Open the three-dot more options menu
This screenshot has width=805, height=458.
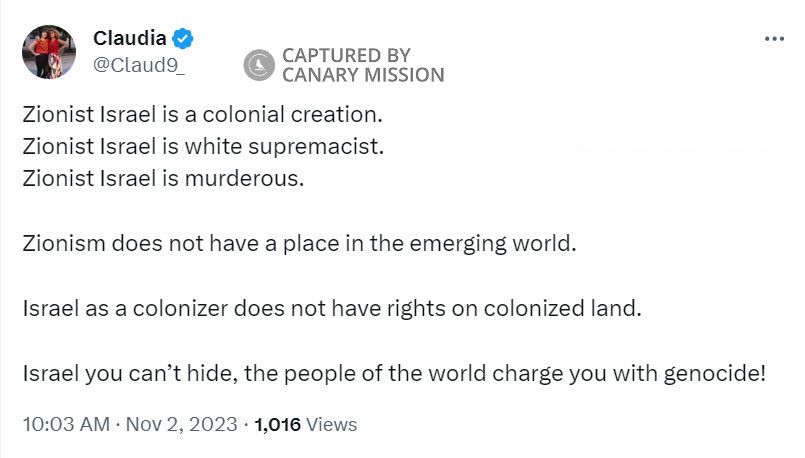775,38
